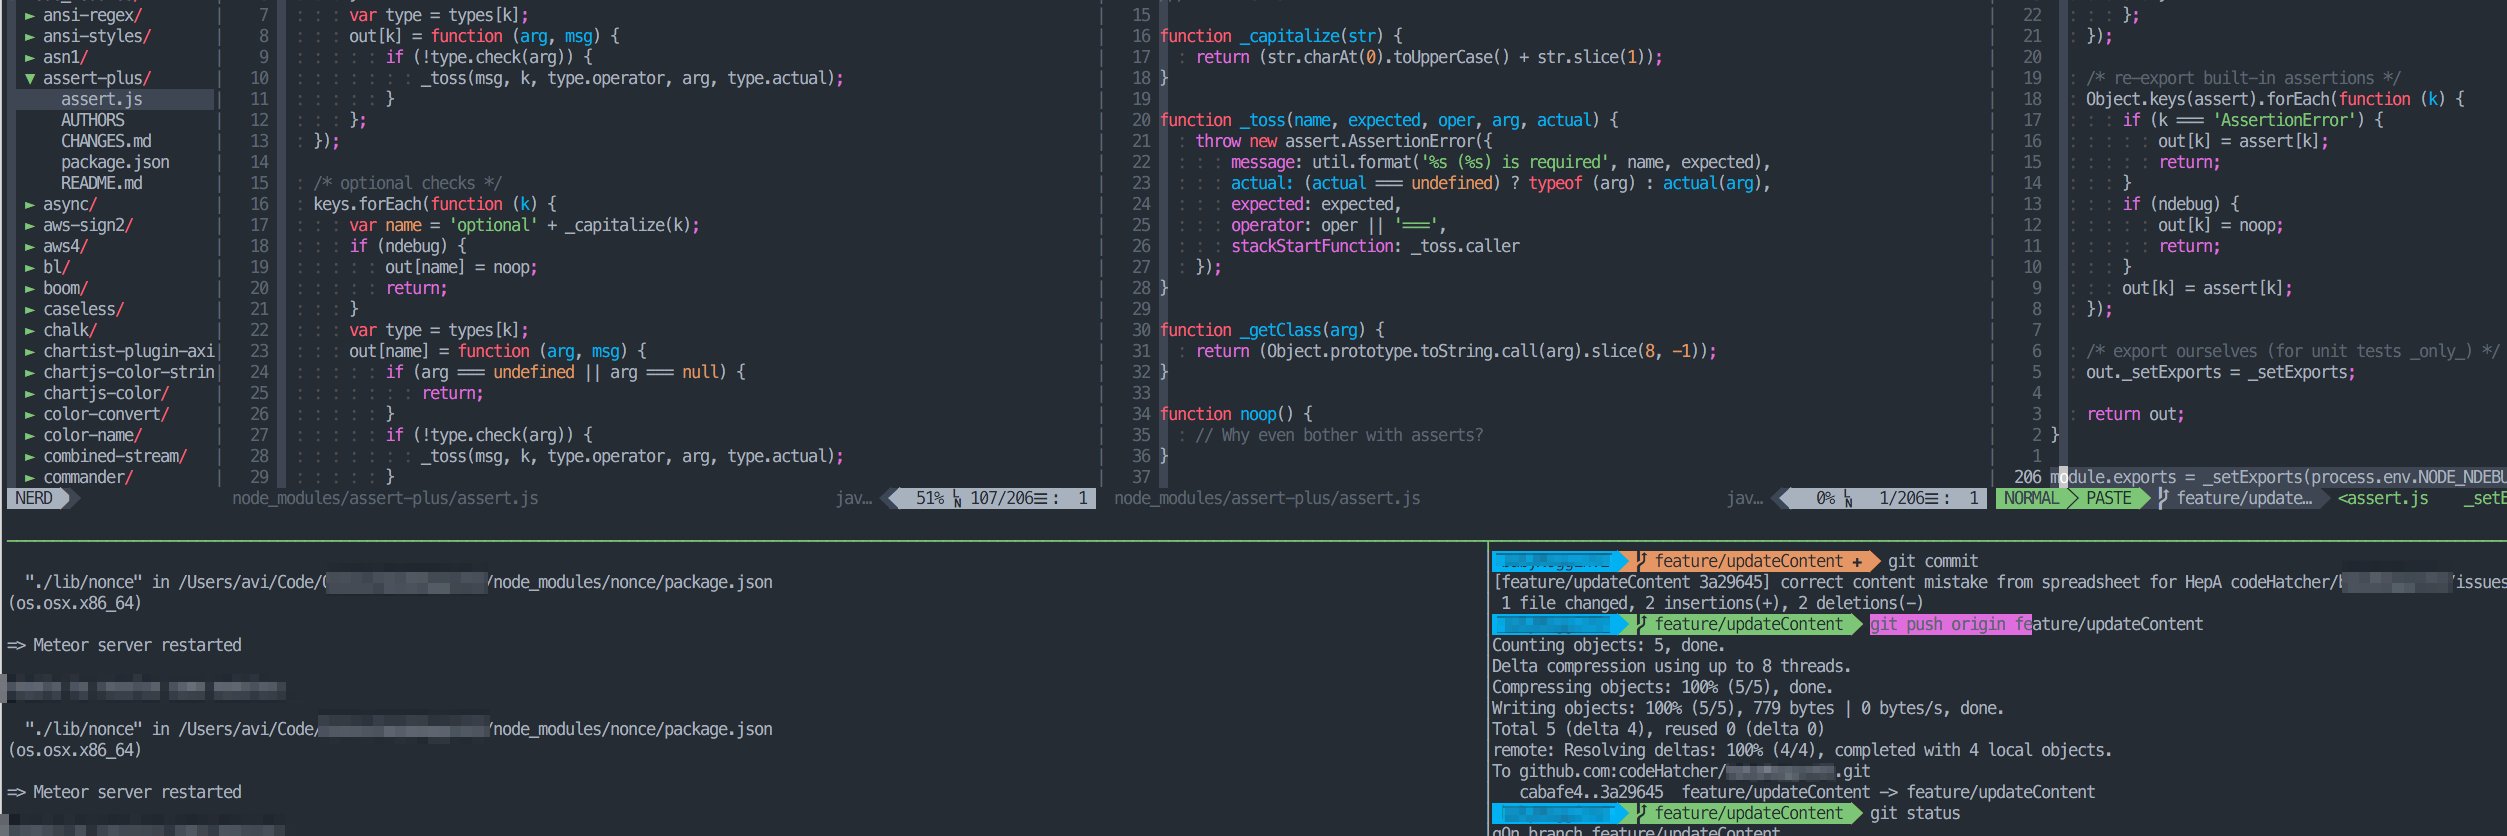Open the AUTHORS file
This screenshot has width=2507, height=836.
93,121
